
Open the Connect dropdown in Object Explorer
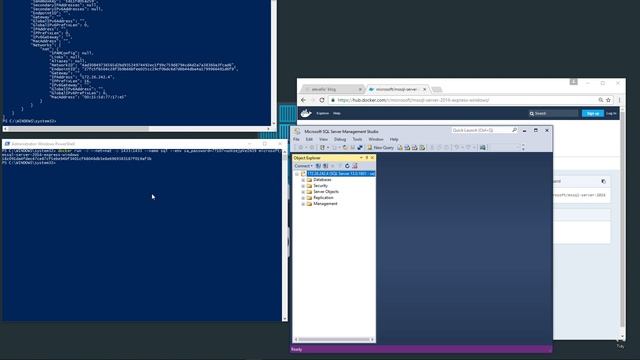pos(304,166)
